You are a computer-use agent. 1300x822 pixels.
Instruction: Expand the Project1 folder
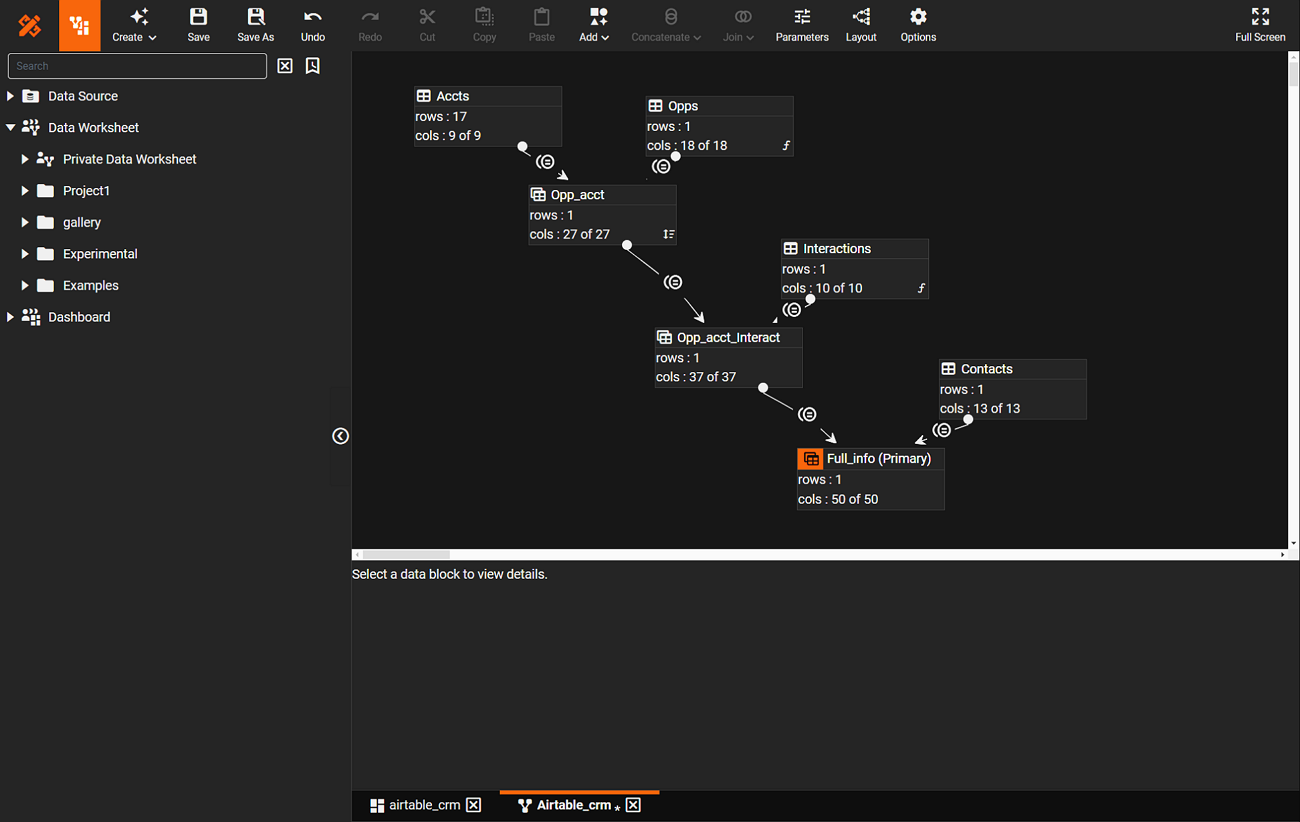[x=25, y=191]
